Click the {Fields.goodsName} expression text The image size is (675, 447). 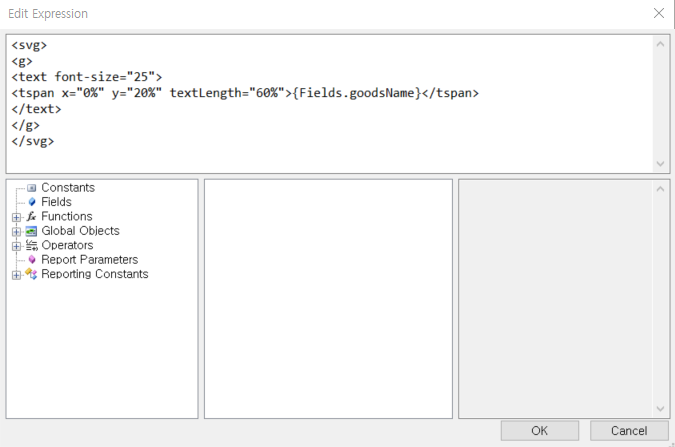356,93
